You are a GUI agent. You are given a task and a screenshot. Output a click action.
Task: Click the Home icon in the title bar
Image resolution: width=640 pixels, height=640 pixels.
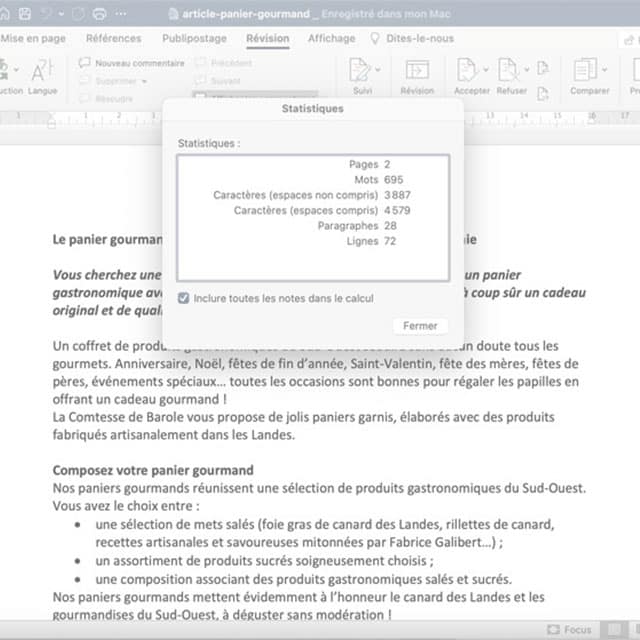coord(4,14)
